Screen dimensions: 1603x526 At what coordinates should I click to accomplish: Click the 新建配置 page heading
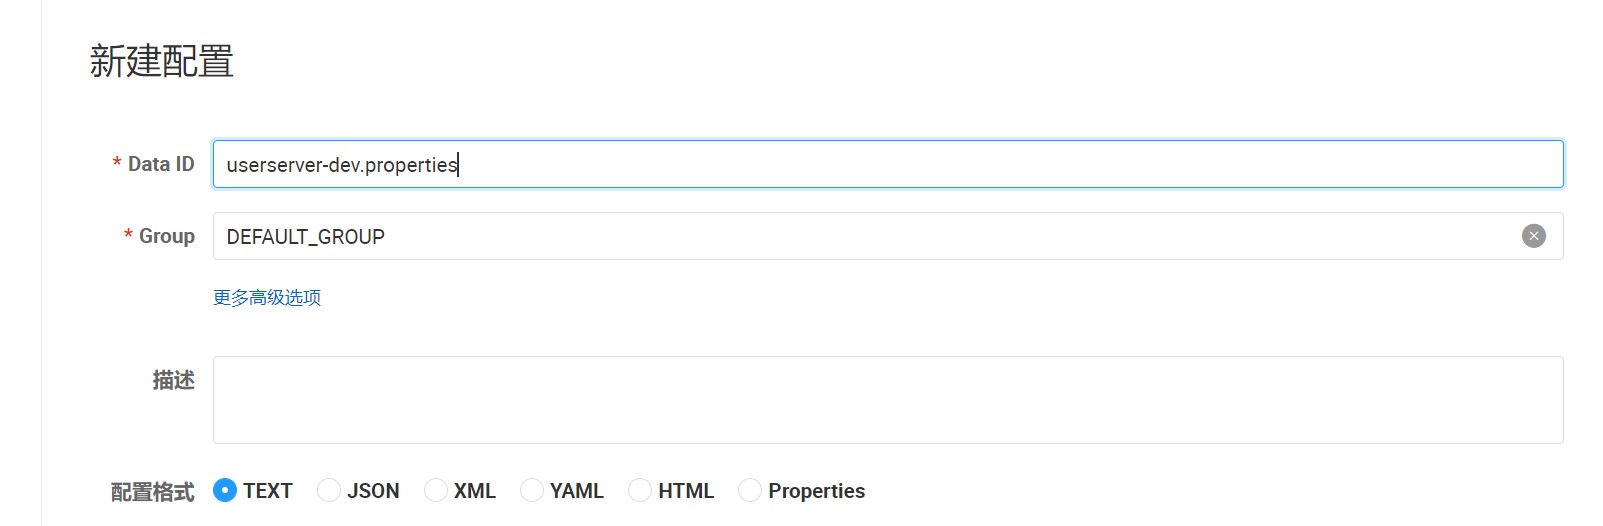coord(162,61)
